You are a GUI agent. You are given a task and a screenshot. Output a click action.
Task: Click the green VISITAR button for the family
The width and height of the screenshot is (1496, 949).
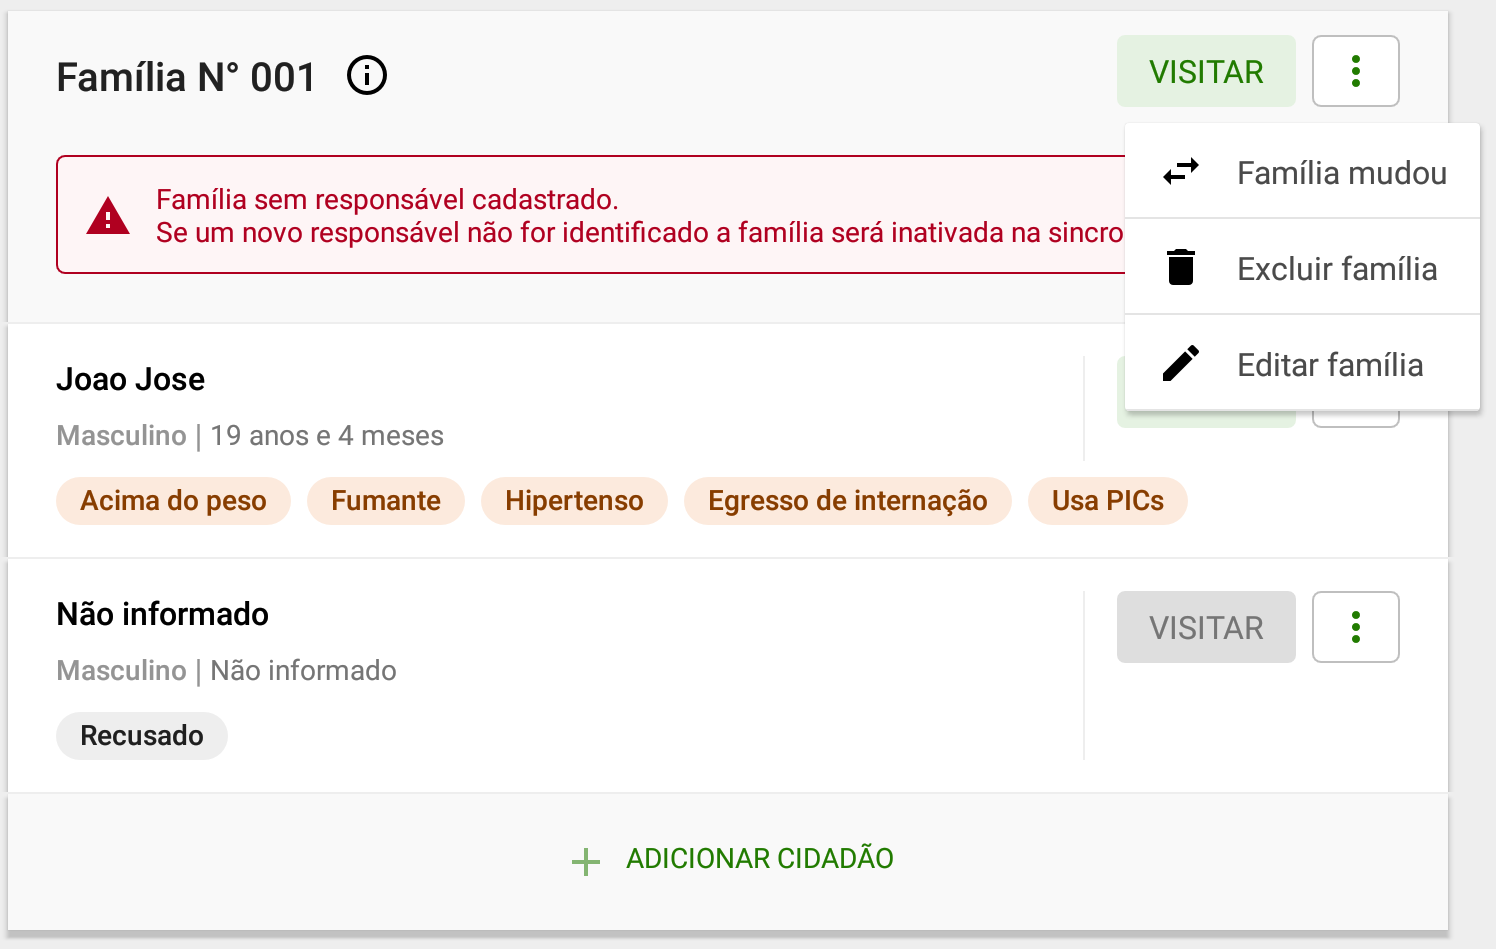[x=1206, y=71]
